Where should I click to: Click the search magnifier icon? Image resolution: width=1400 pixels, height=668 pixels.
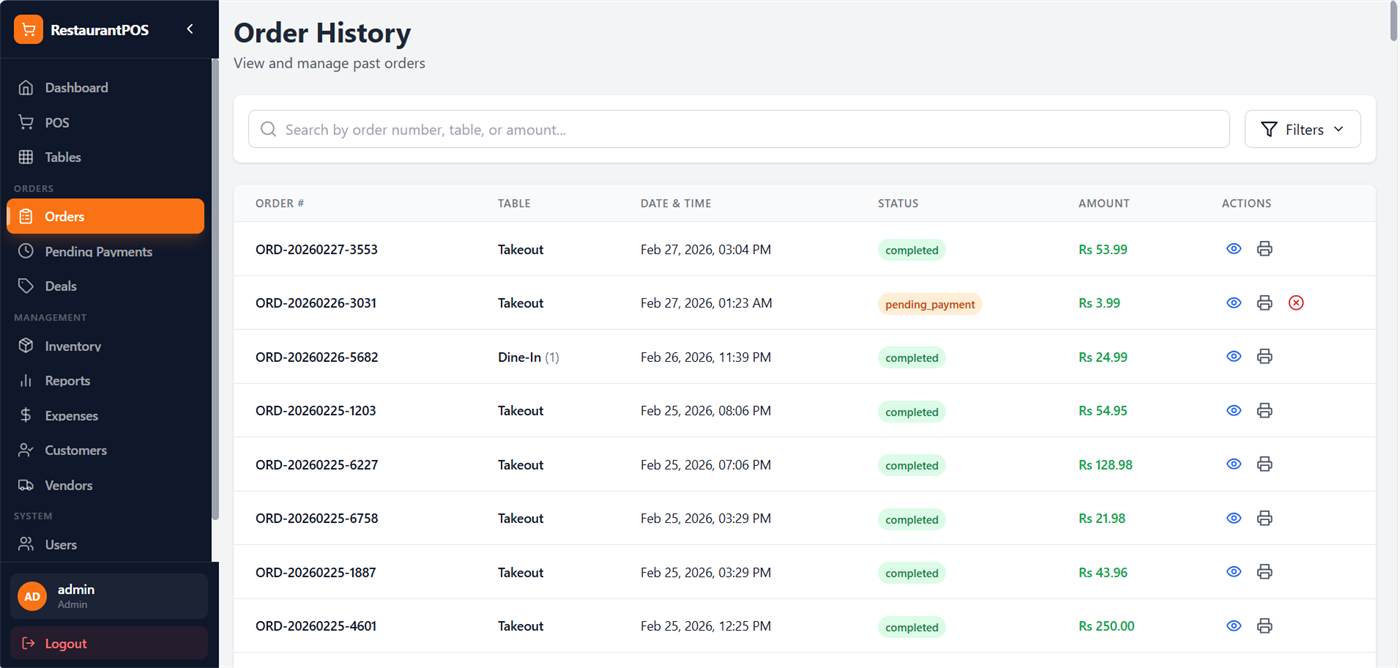coord(268,129)
